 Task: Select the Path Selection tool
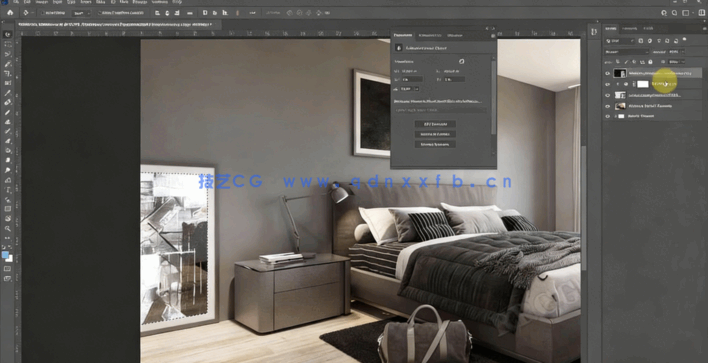(8, 199)
